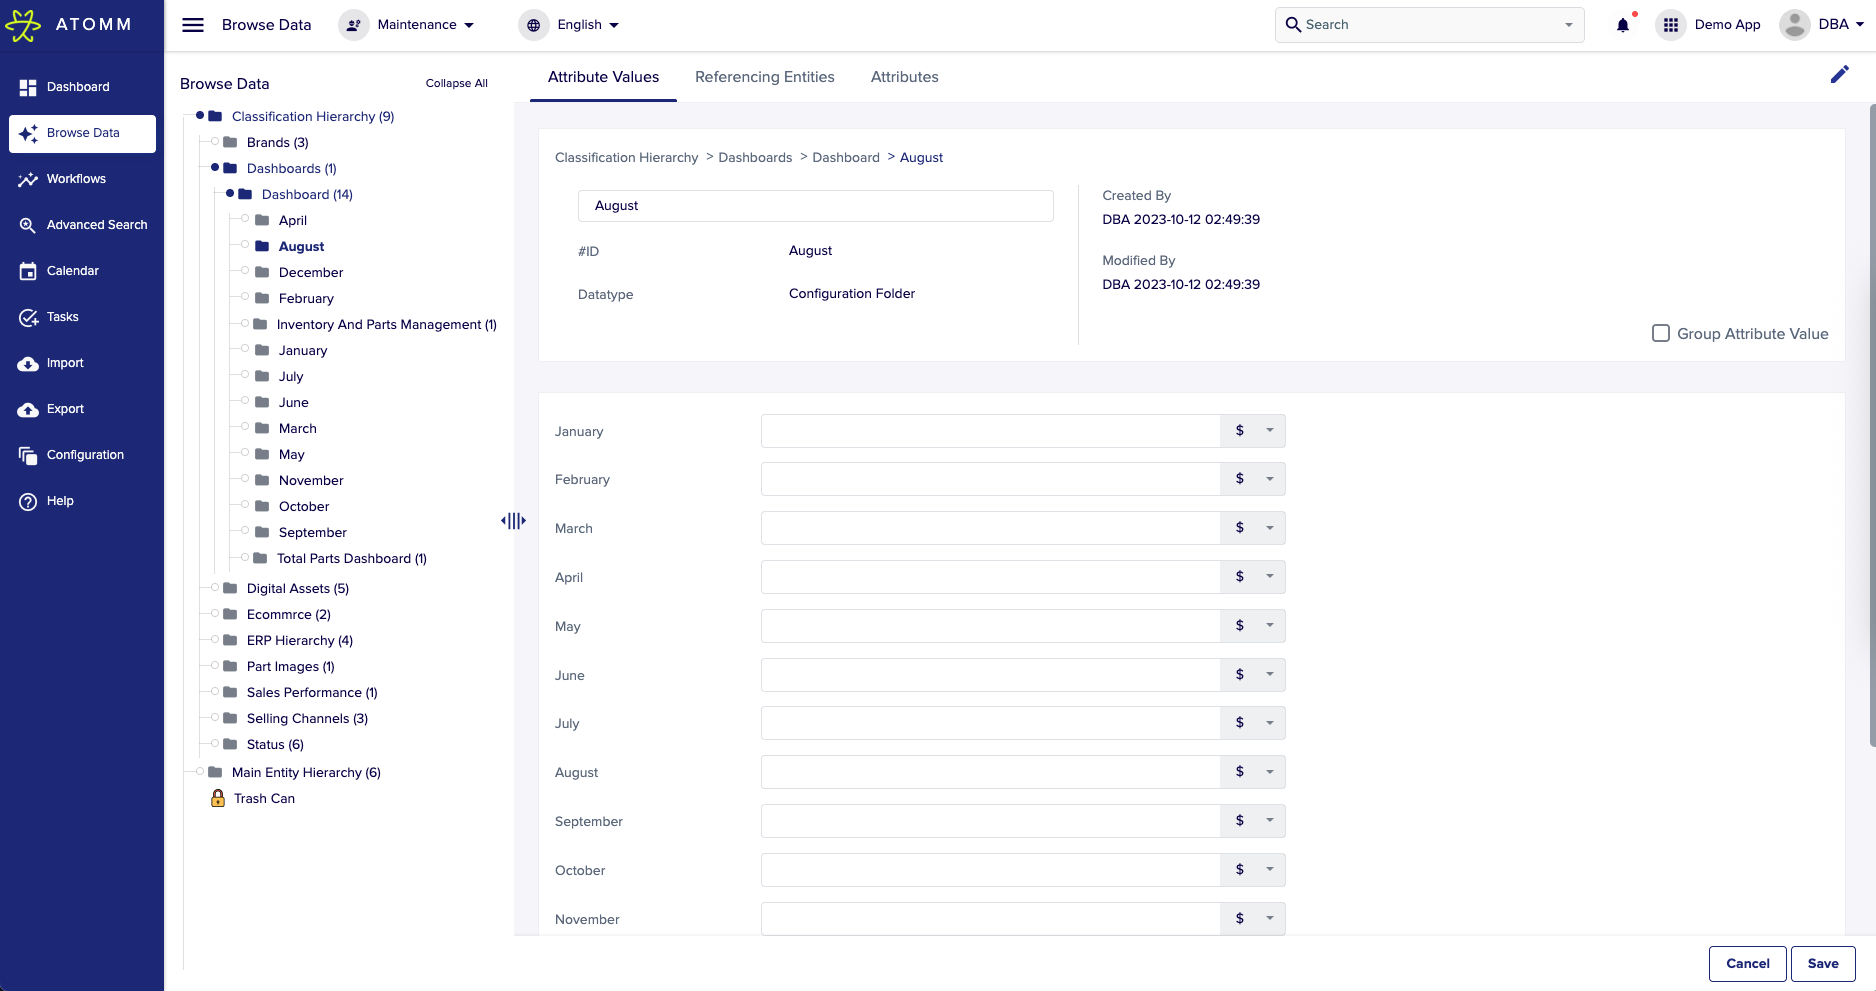
Task: Click the Collapse All link
Action: click(x=456, y=83)
